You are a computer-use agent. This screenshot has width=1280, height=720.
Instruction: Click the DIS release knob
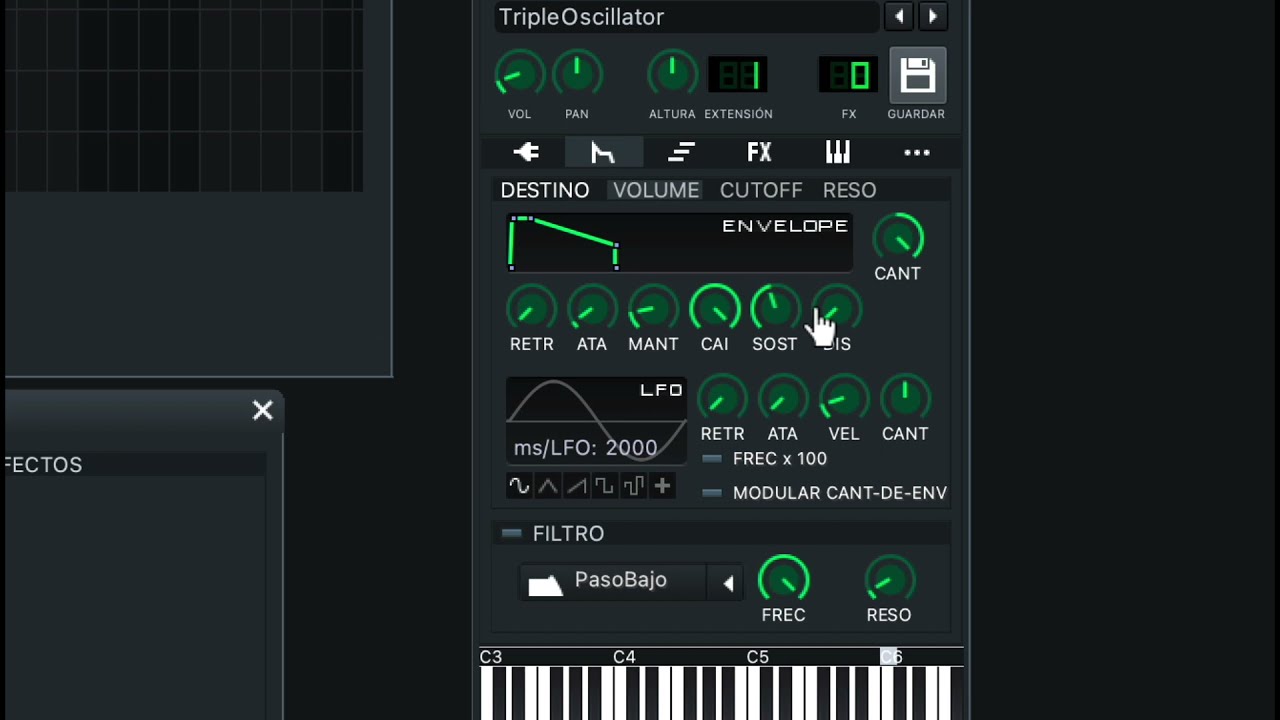pyautogui.click(x=836, y=308)
